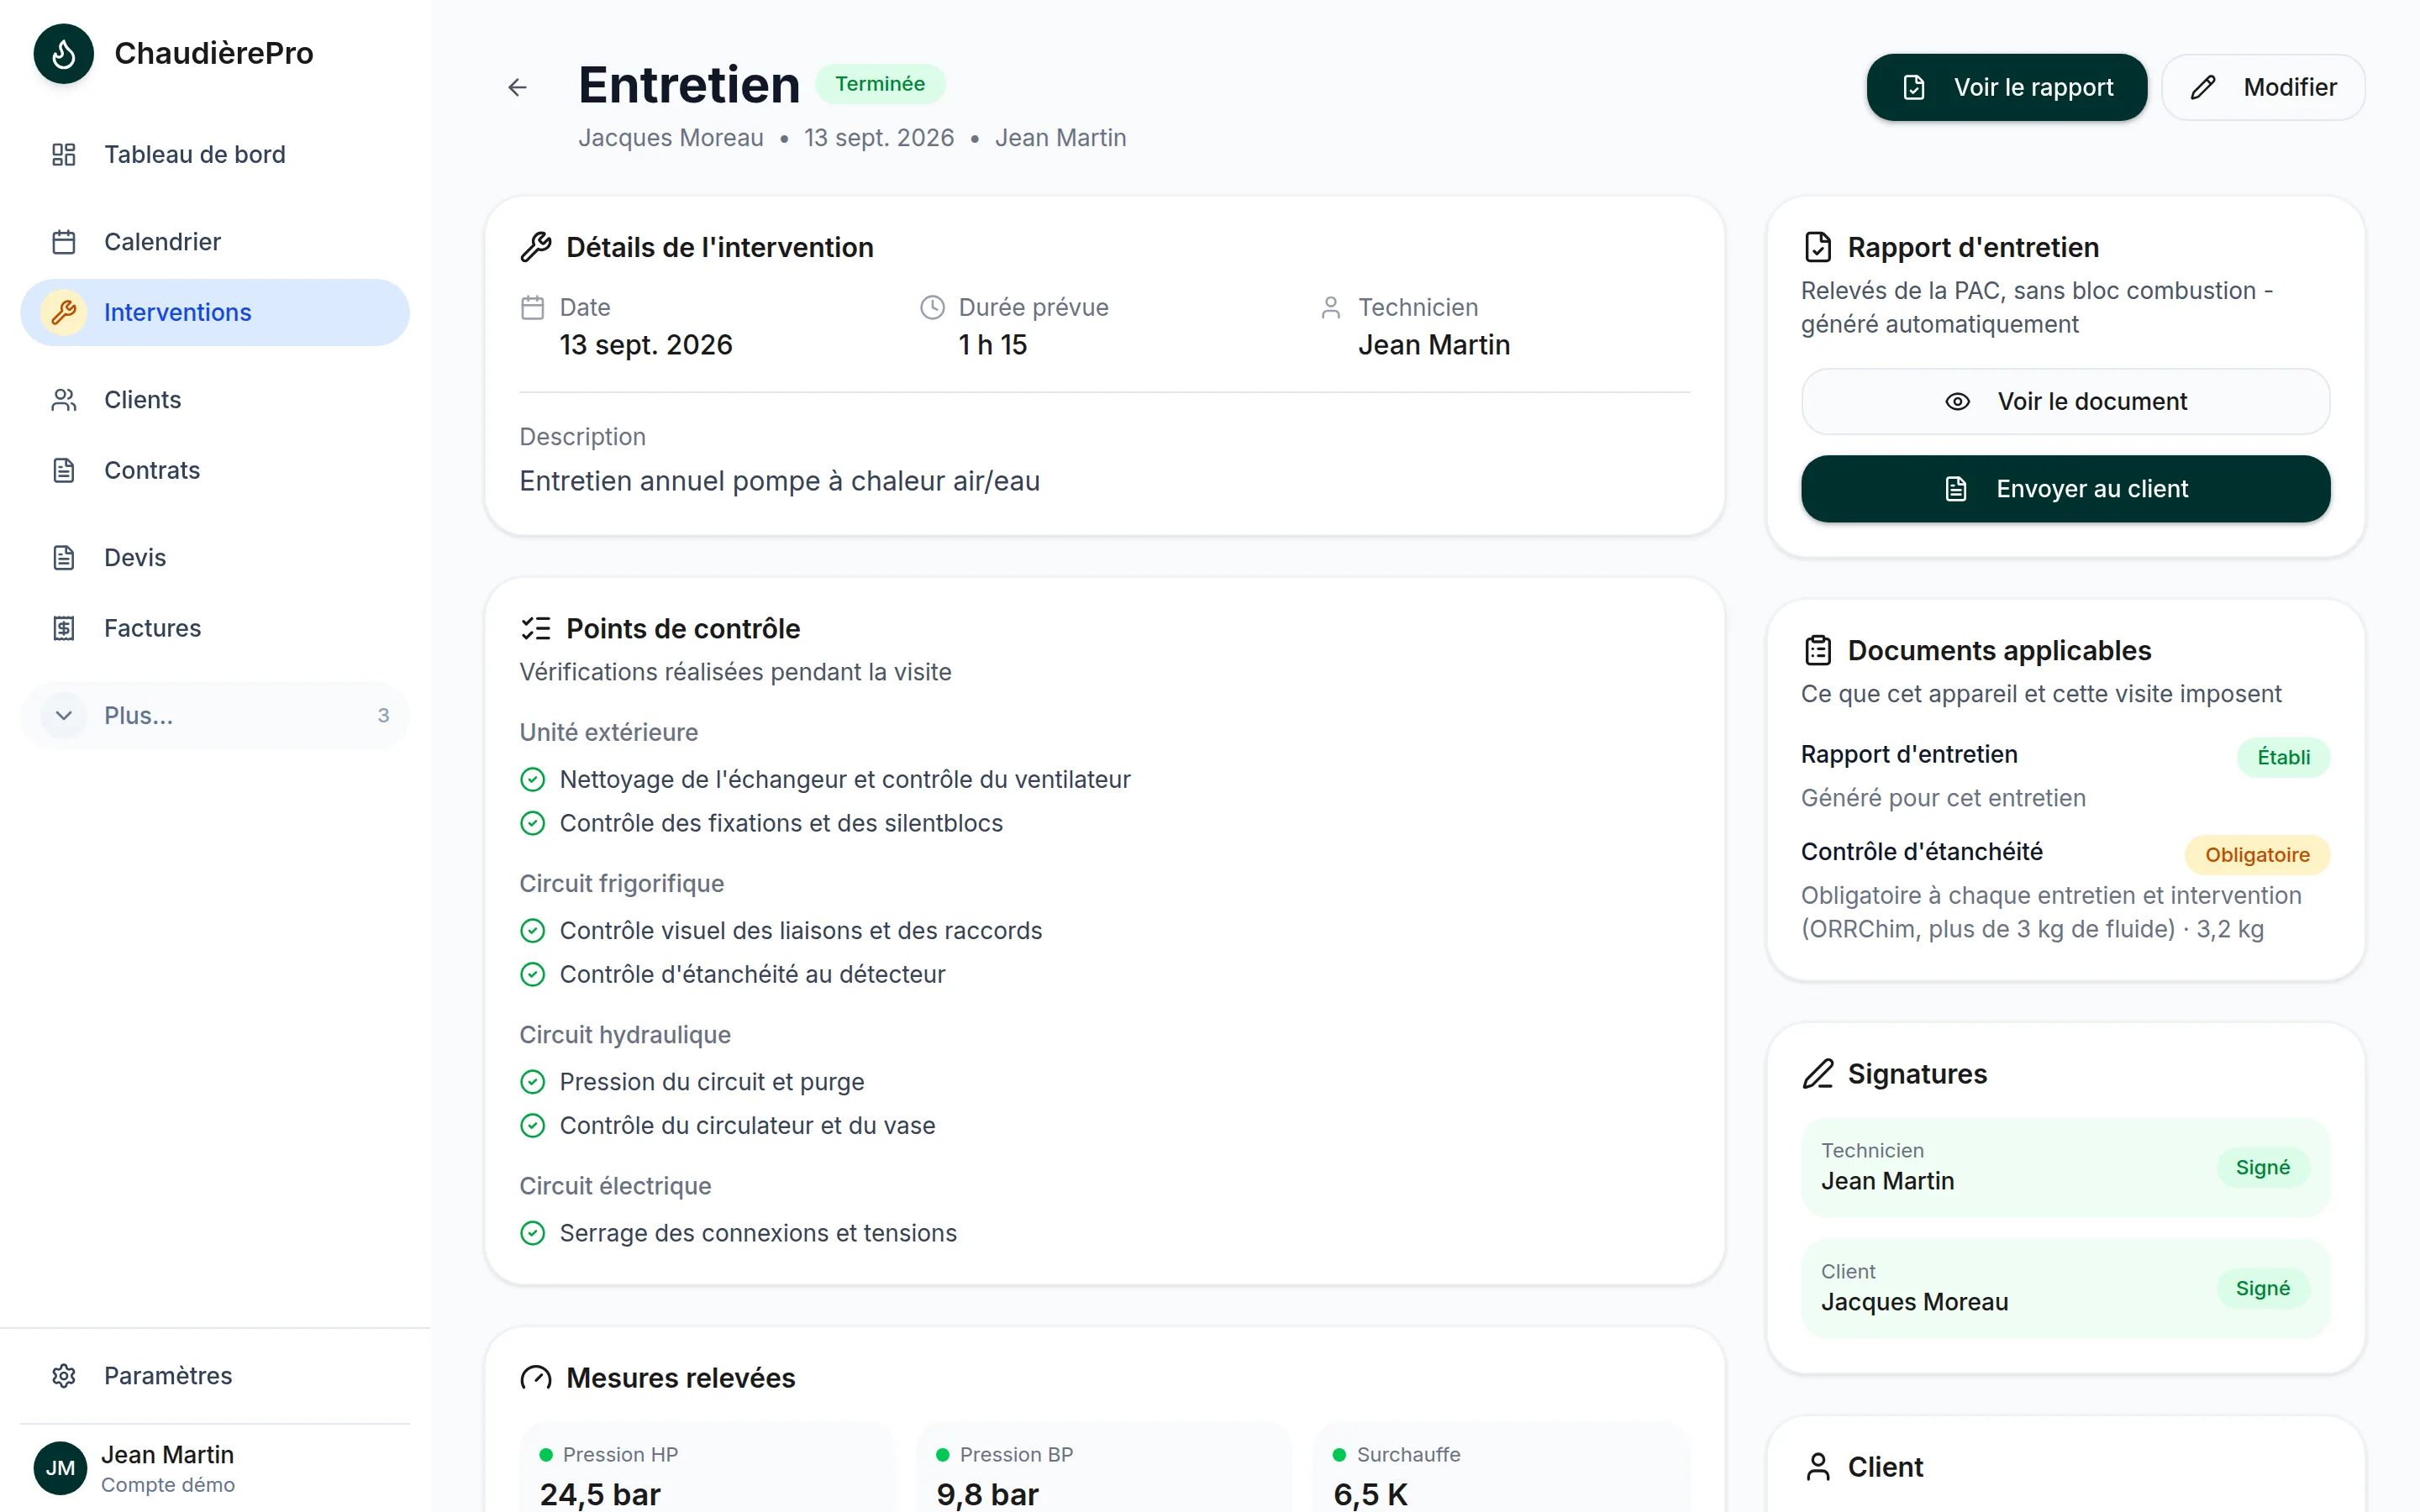The height and width of the screenshot is (1512, 2420).
Task: Click Voir le document button
Action: click(x=2065, y=401)
